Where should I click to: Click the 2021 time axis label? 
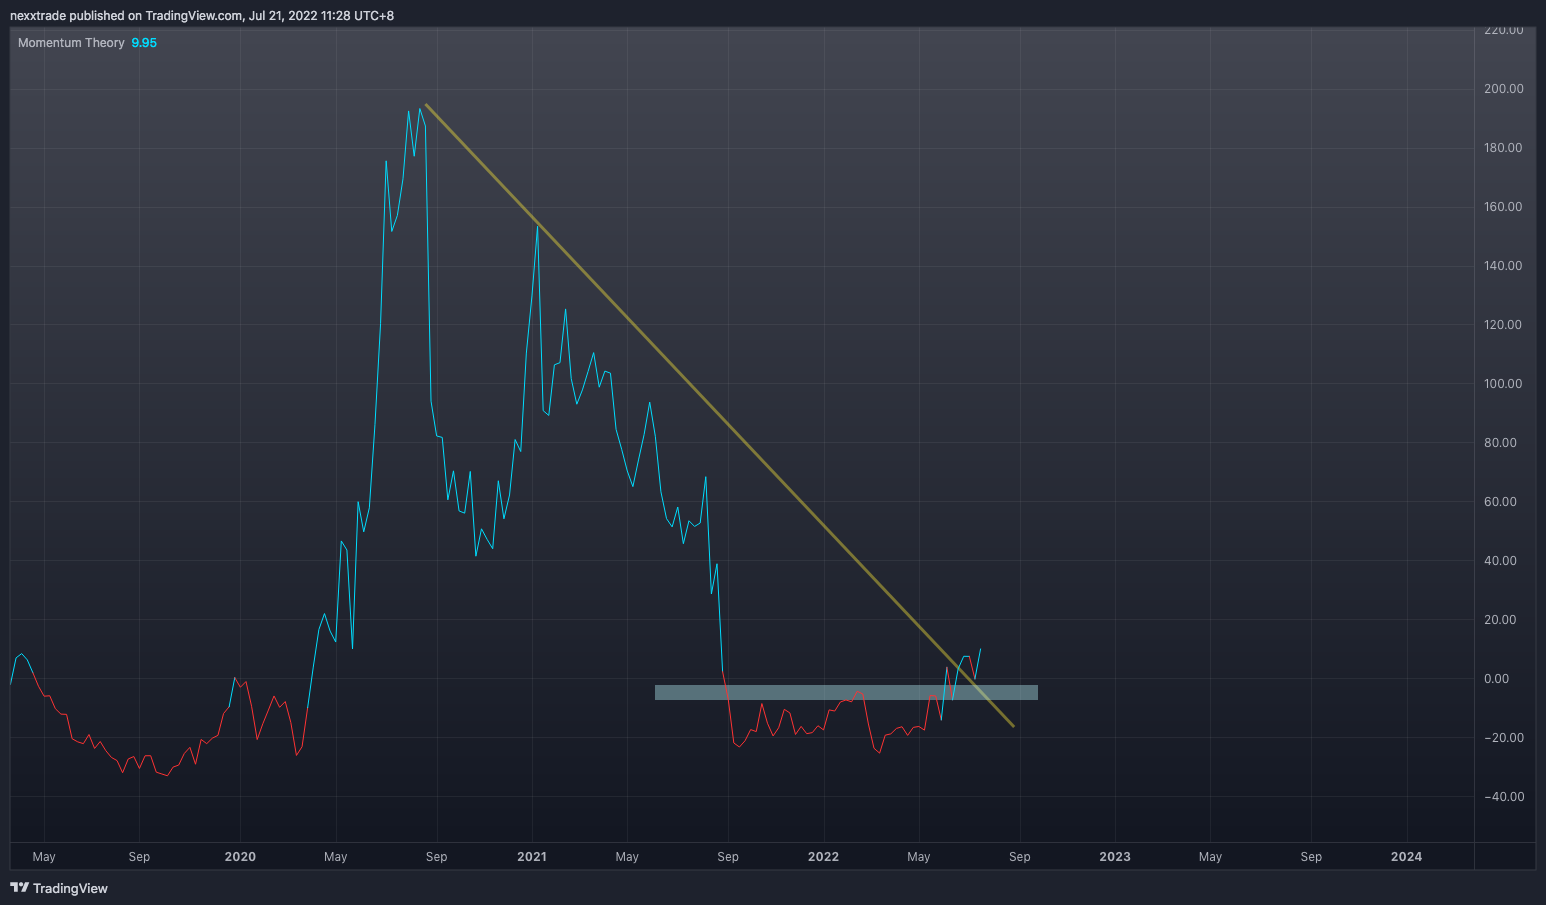[532, 857]
